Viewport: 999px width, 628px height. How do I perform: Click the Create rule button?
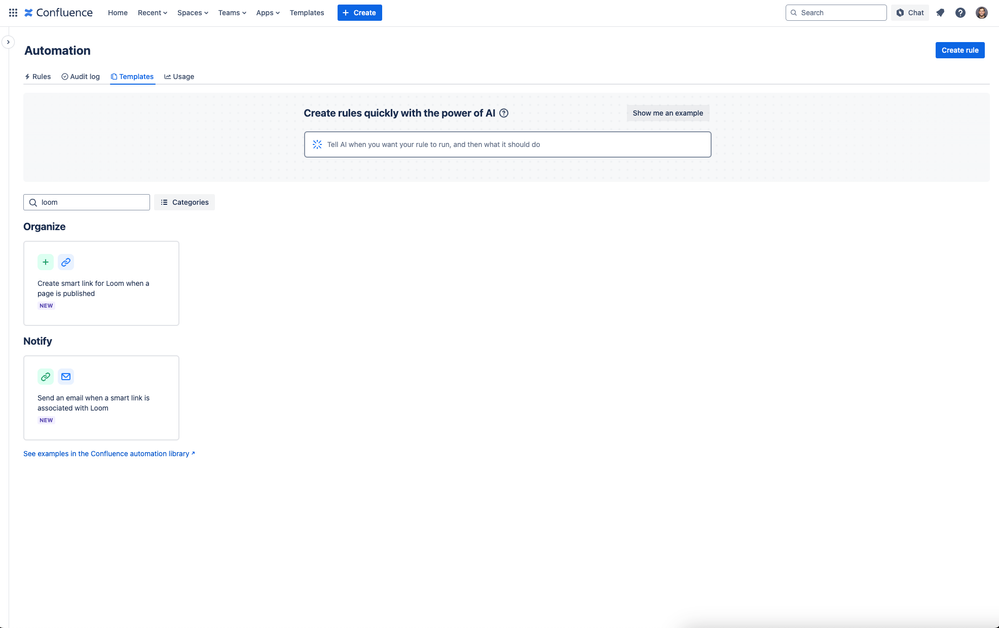959,50
